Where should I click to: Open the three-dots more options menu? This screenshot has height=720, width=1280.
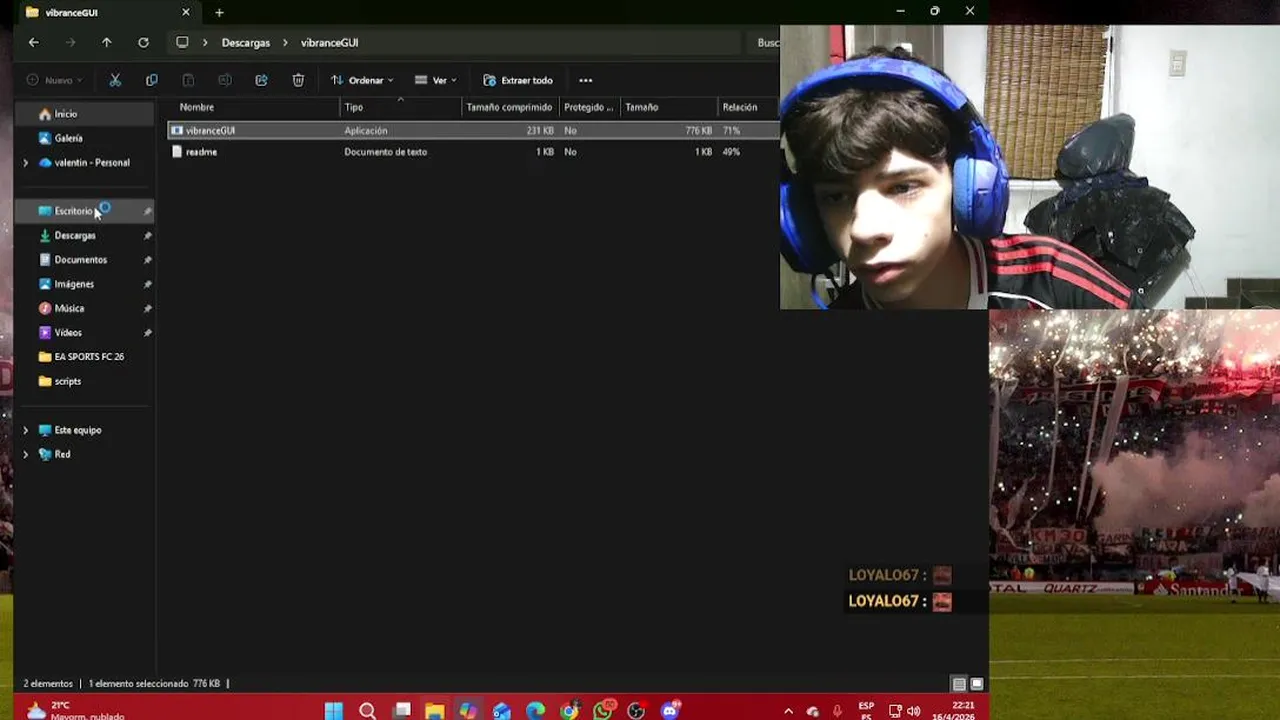586,80
